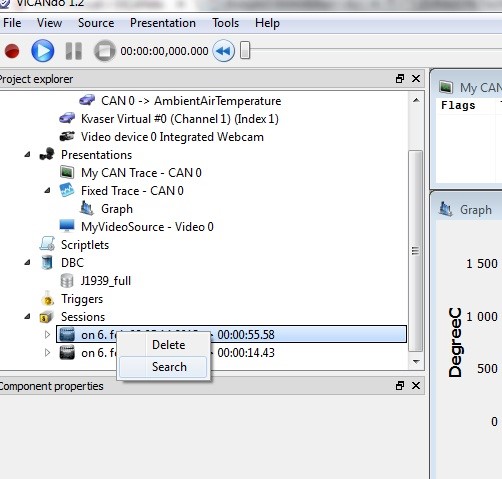This screenshot has height=479, width=502.
Task: Select the Graph tree item label
Action: (x=117, y=209)
